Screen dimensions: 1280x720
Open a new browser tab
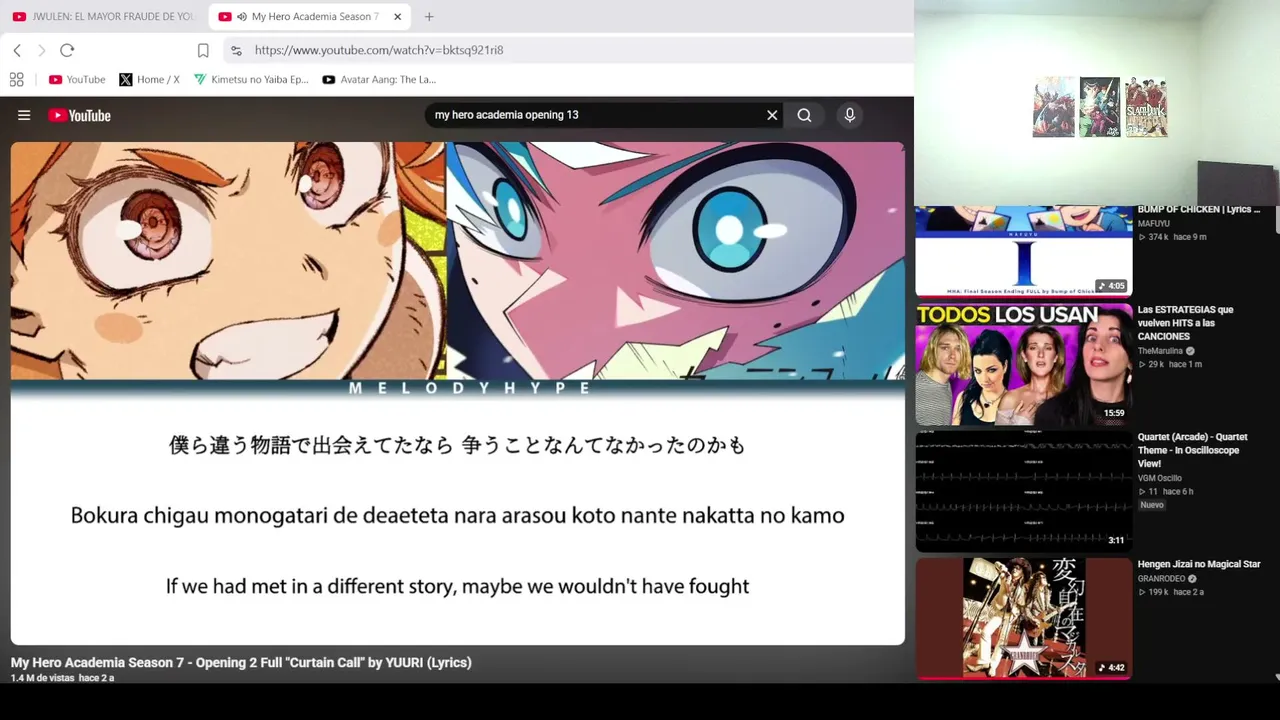[x=429, y=16]
